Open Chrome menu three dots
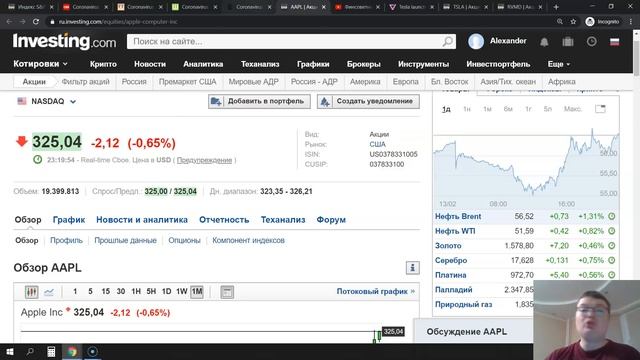 click(x=631, y=22)
